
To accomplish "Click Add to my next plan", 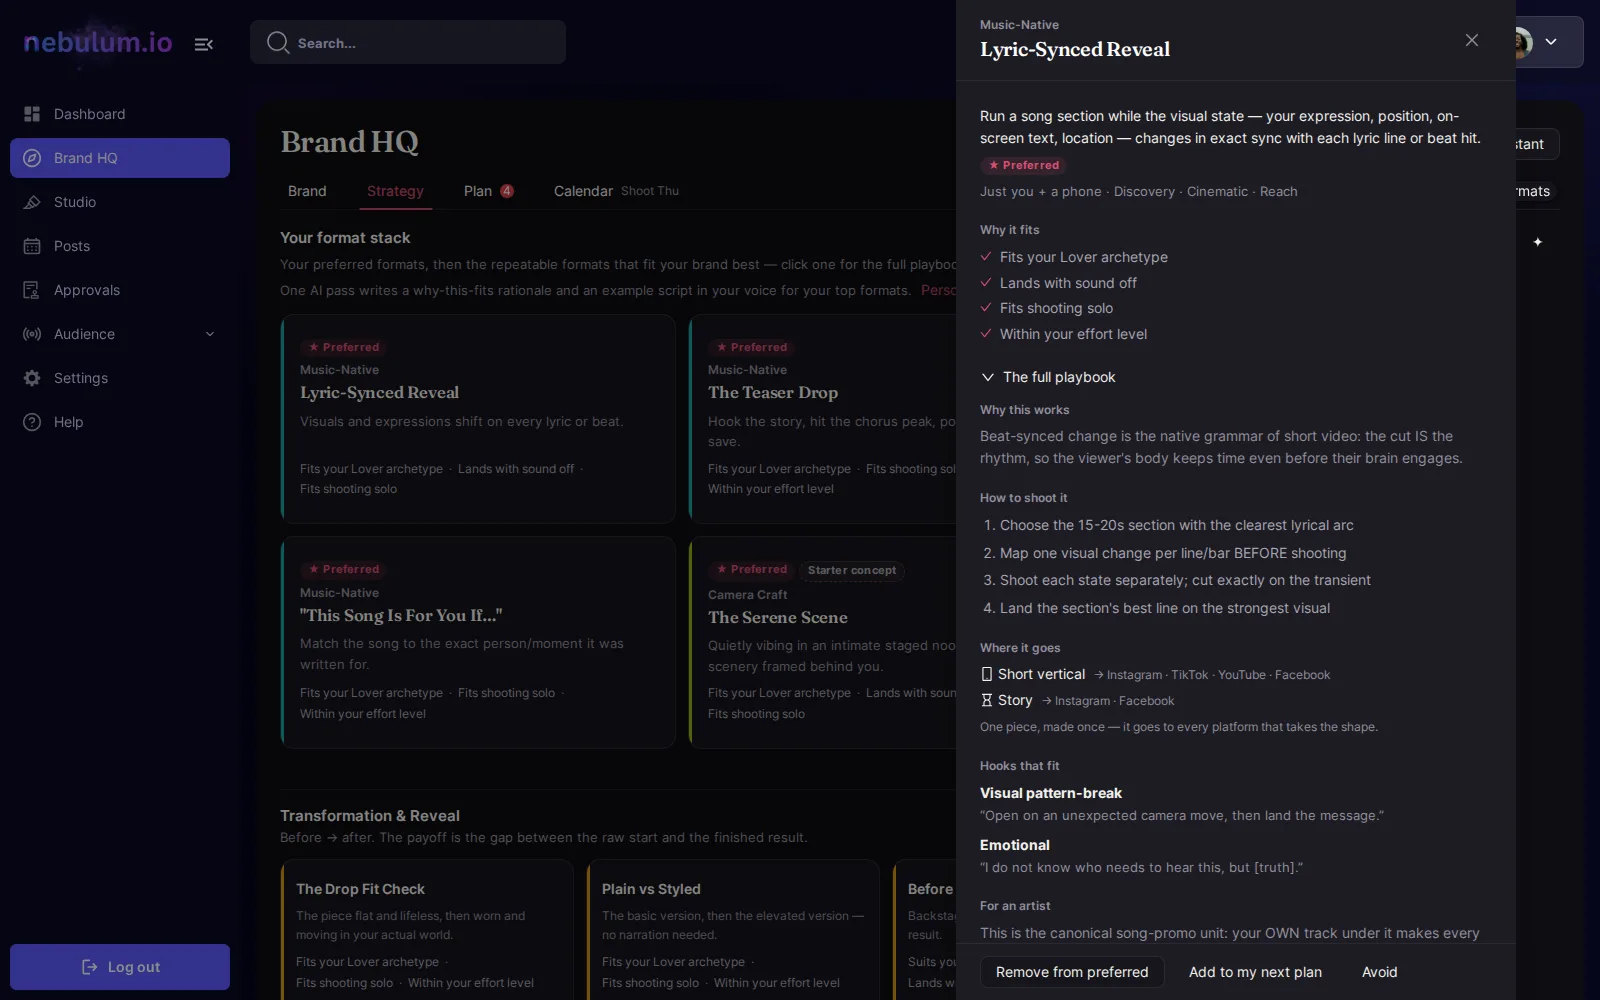I will [x=1255, y=972].
